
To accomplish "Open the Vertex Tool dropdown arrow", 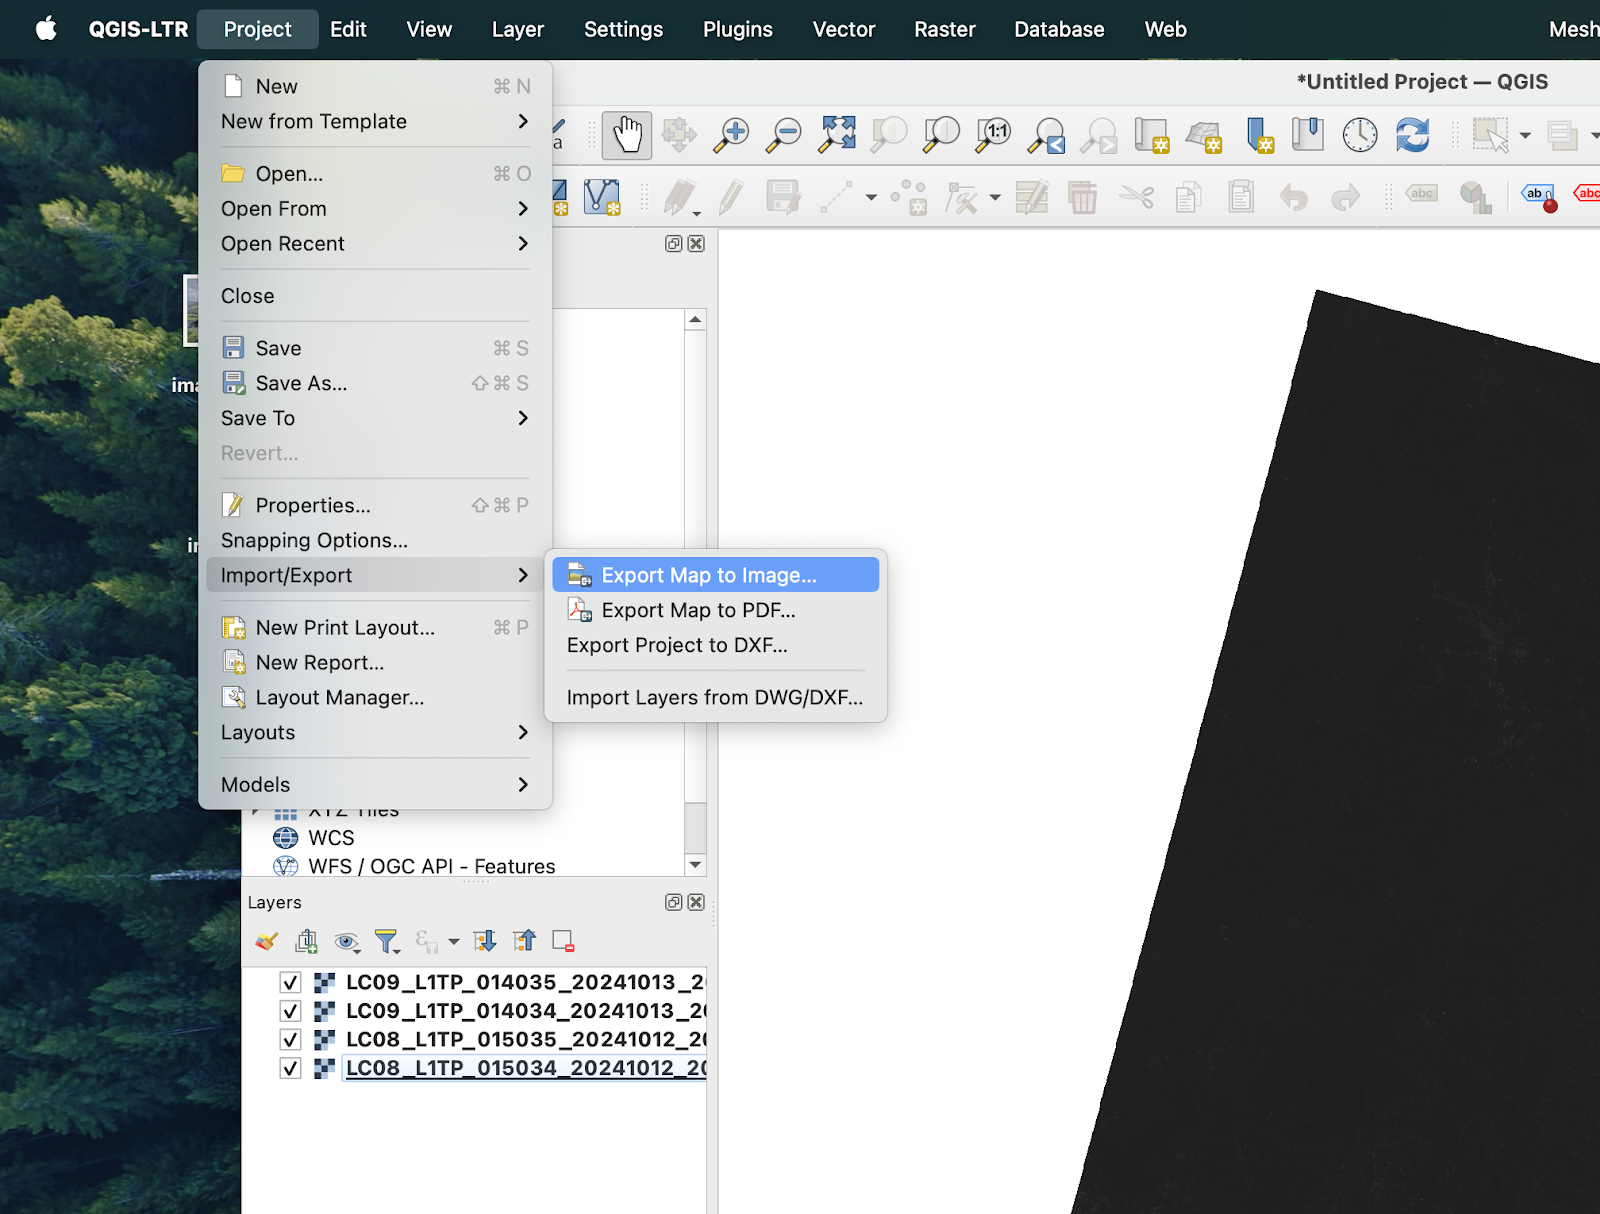I will (994, 197).
